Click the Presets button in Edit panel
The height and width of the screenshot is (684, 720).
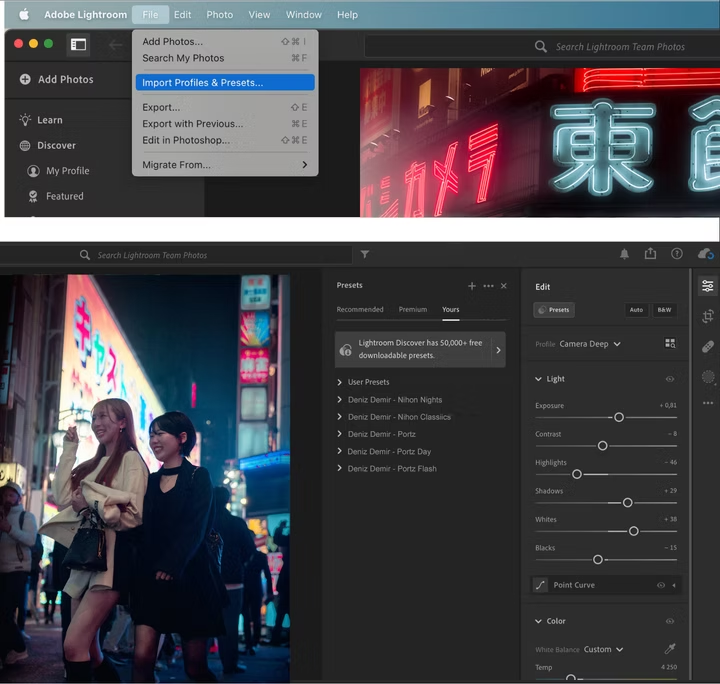click(x=554, y=310)
